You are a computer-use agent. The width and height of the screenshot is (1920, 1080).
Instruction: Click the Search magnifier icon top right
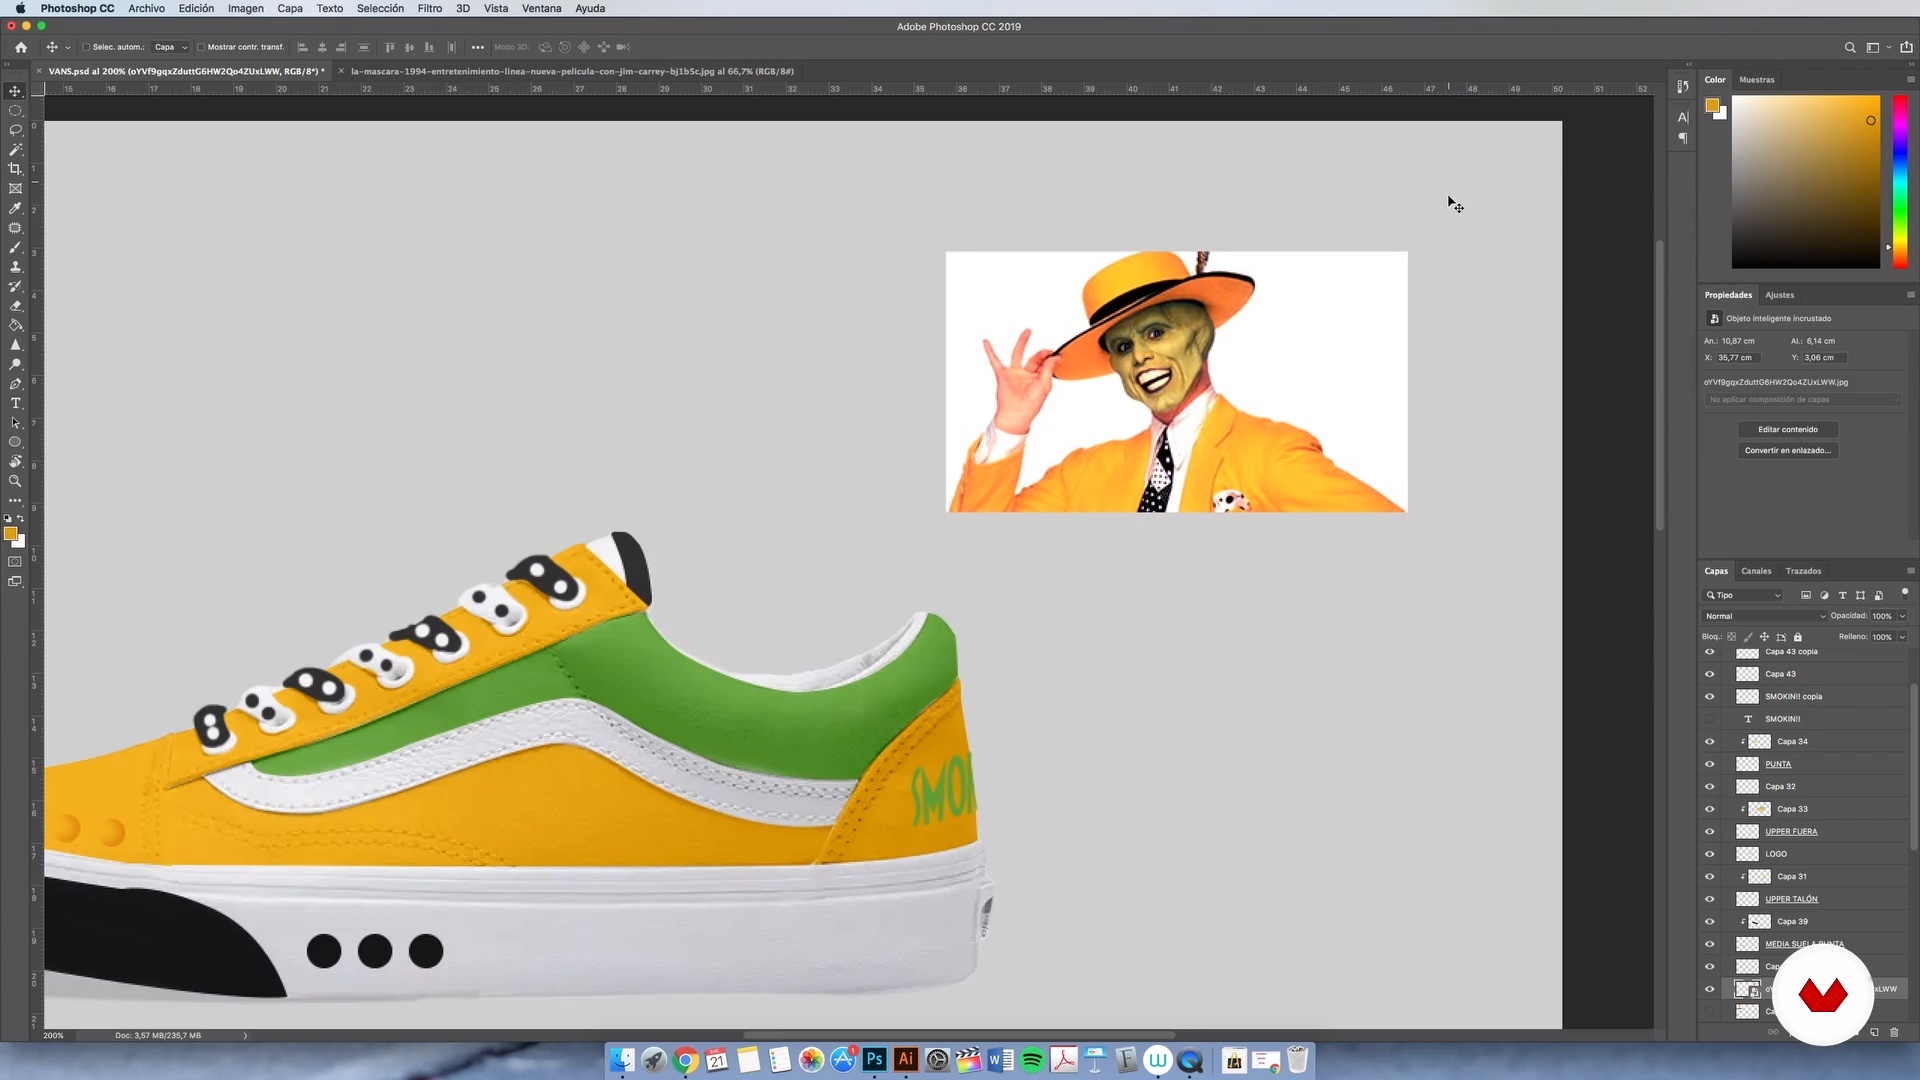click(x=1850, y=47)
